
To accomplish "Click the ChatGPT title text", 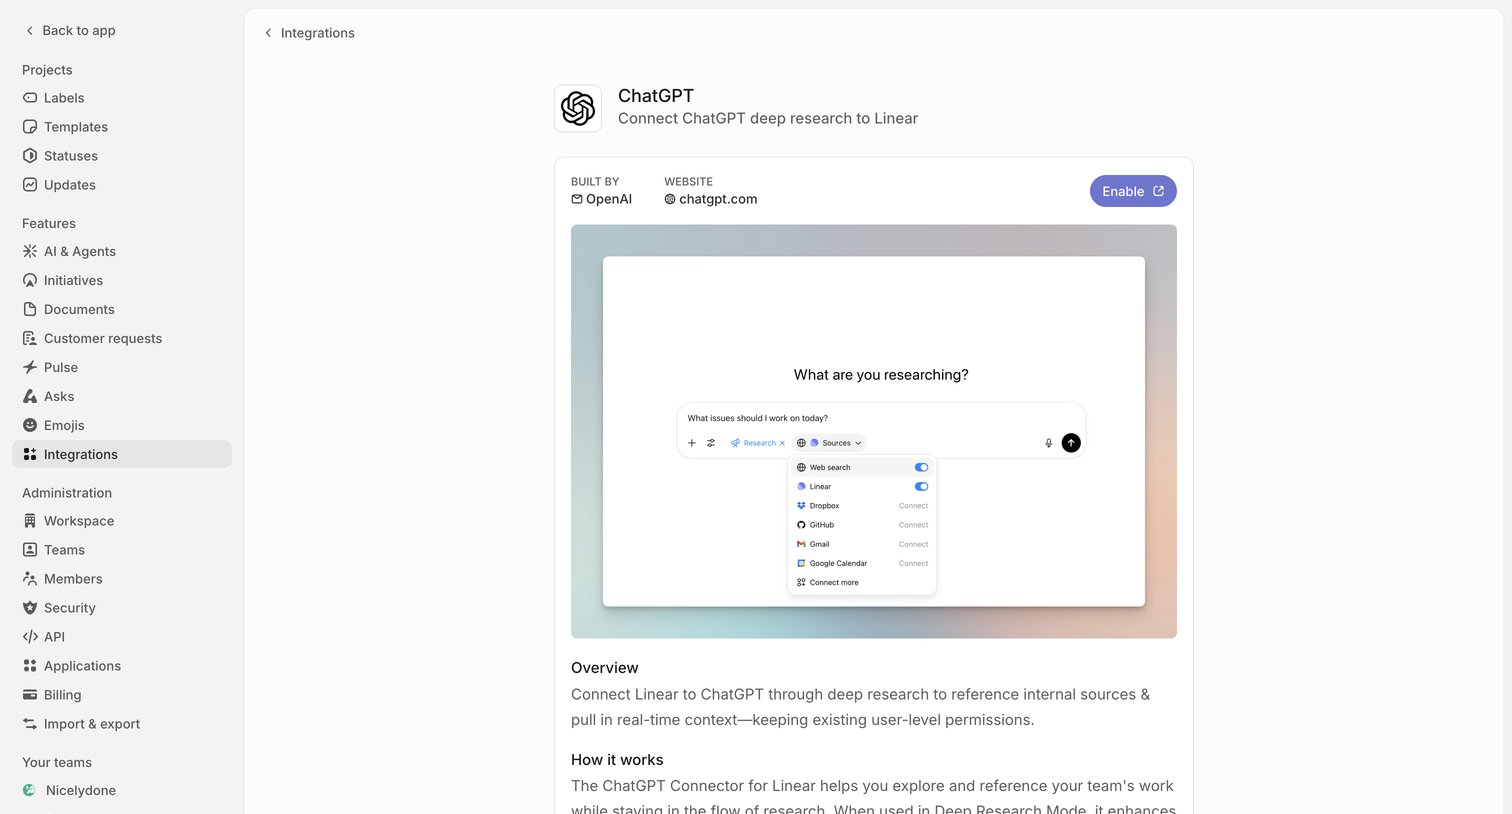I will [x=656, y=96].
